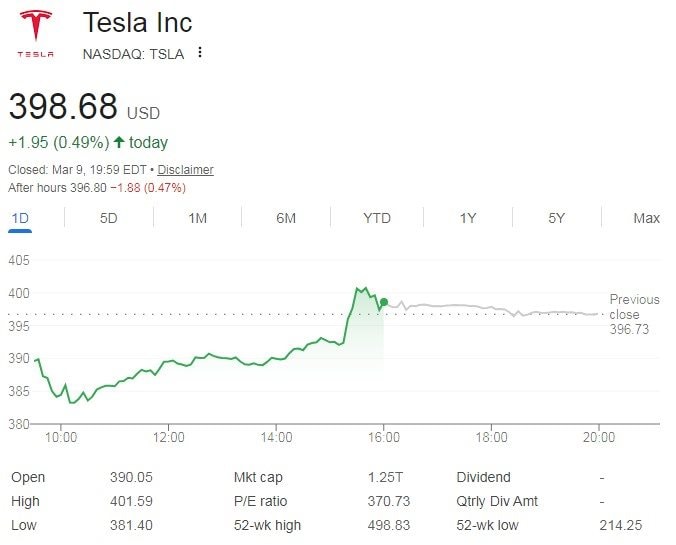The height and width of the screenshot is (545, 676).
Task: Click the Mkt cap value 1.25T
Action: click(384, 477)
